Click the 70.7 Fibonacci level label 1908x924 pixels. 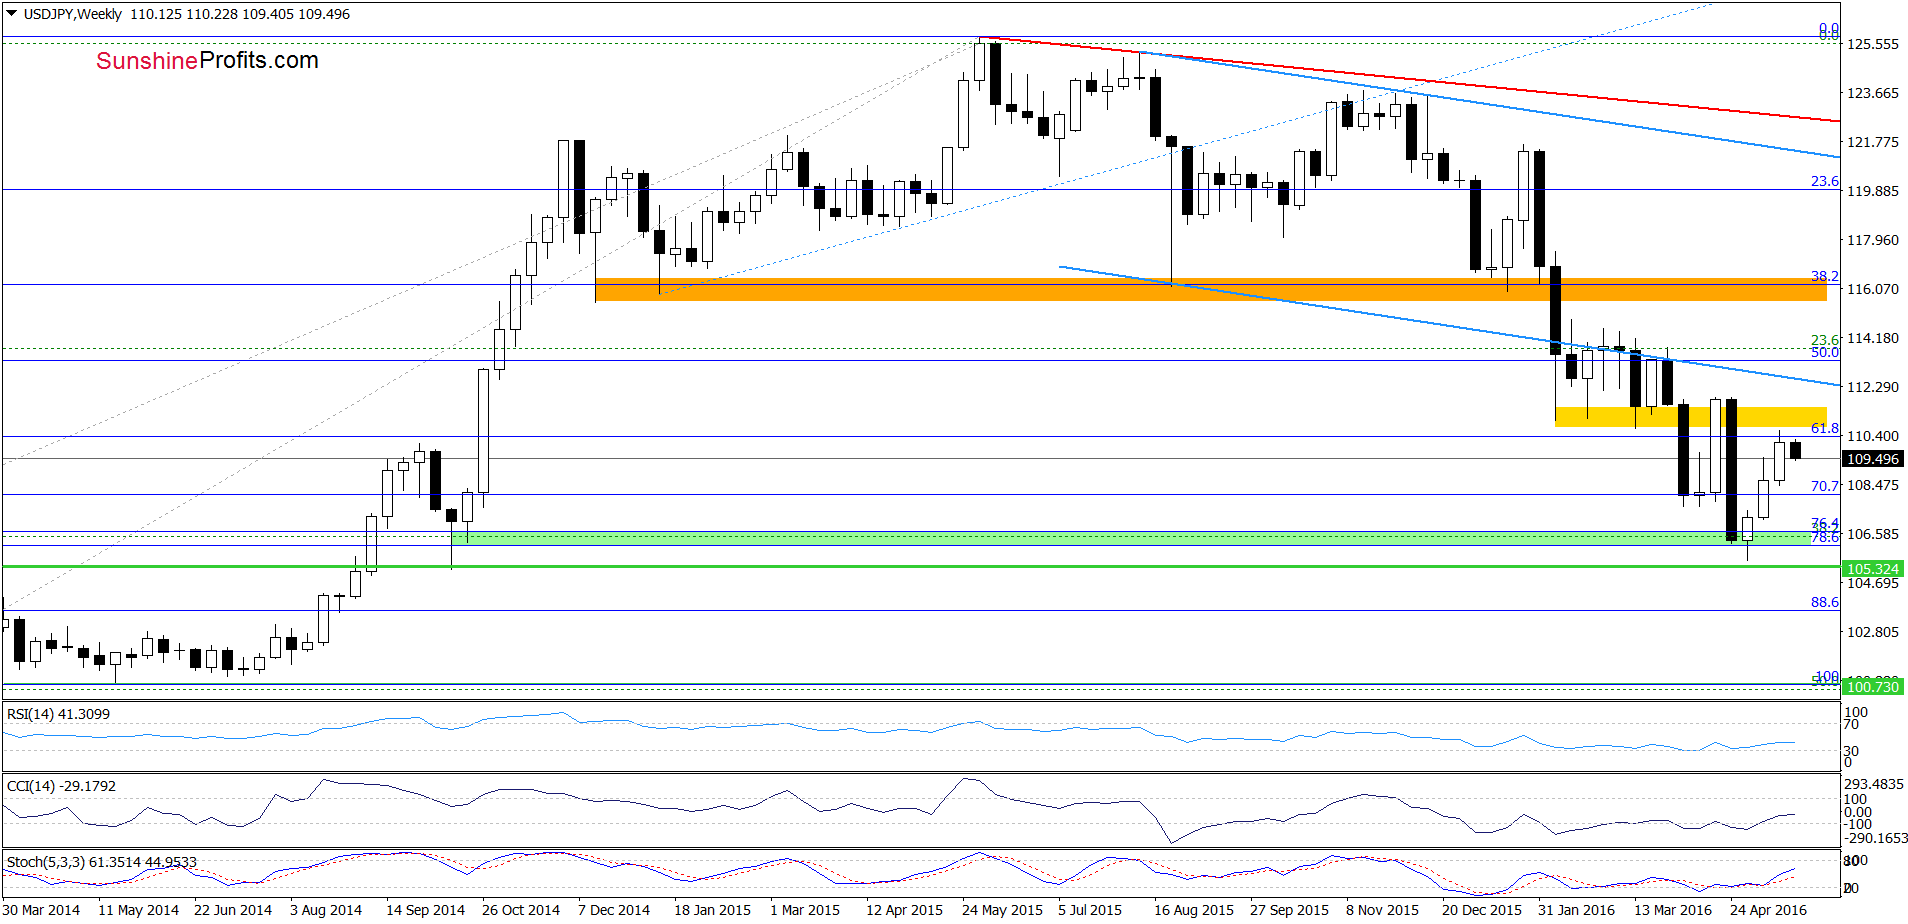(1825, 486)
